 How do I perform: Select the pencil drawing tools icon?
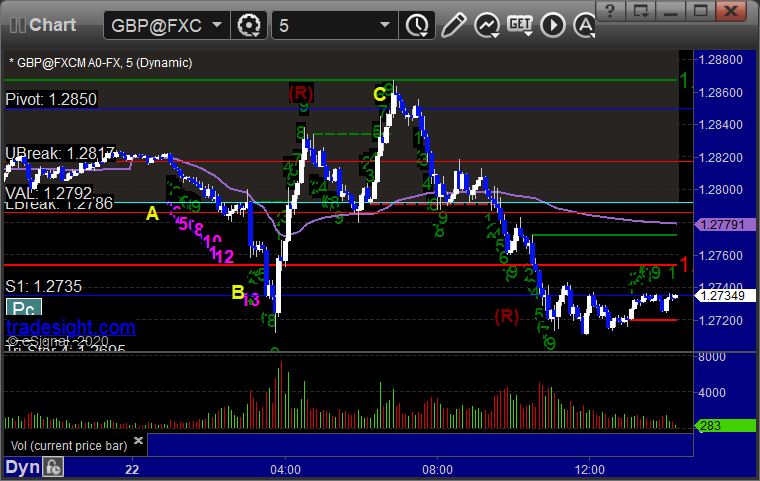[x=453, y=25]
